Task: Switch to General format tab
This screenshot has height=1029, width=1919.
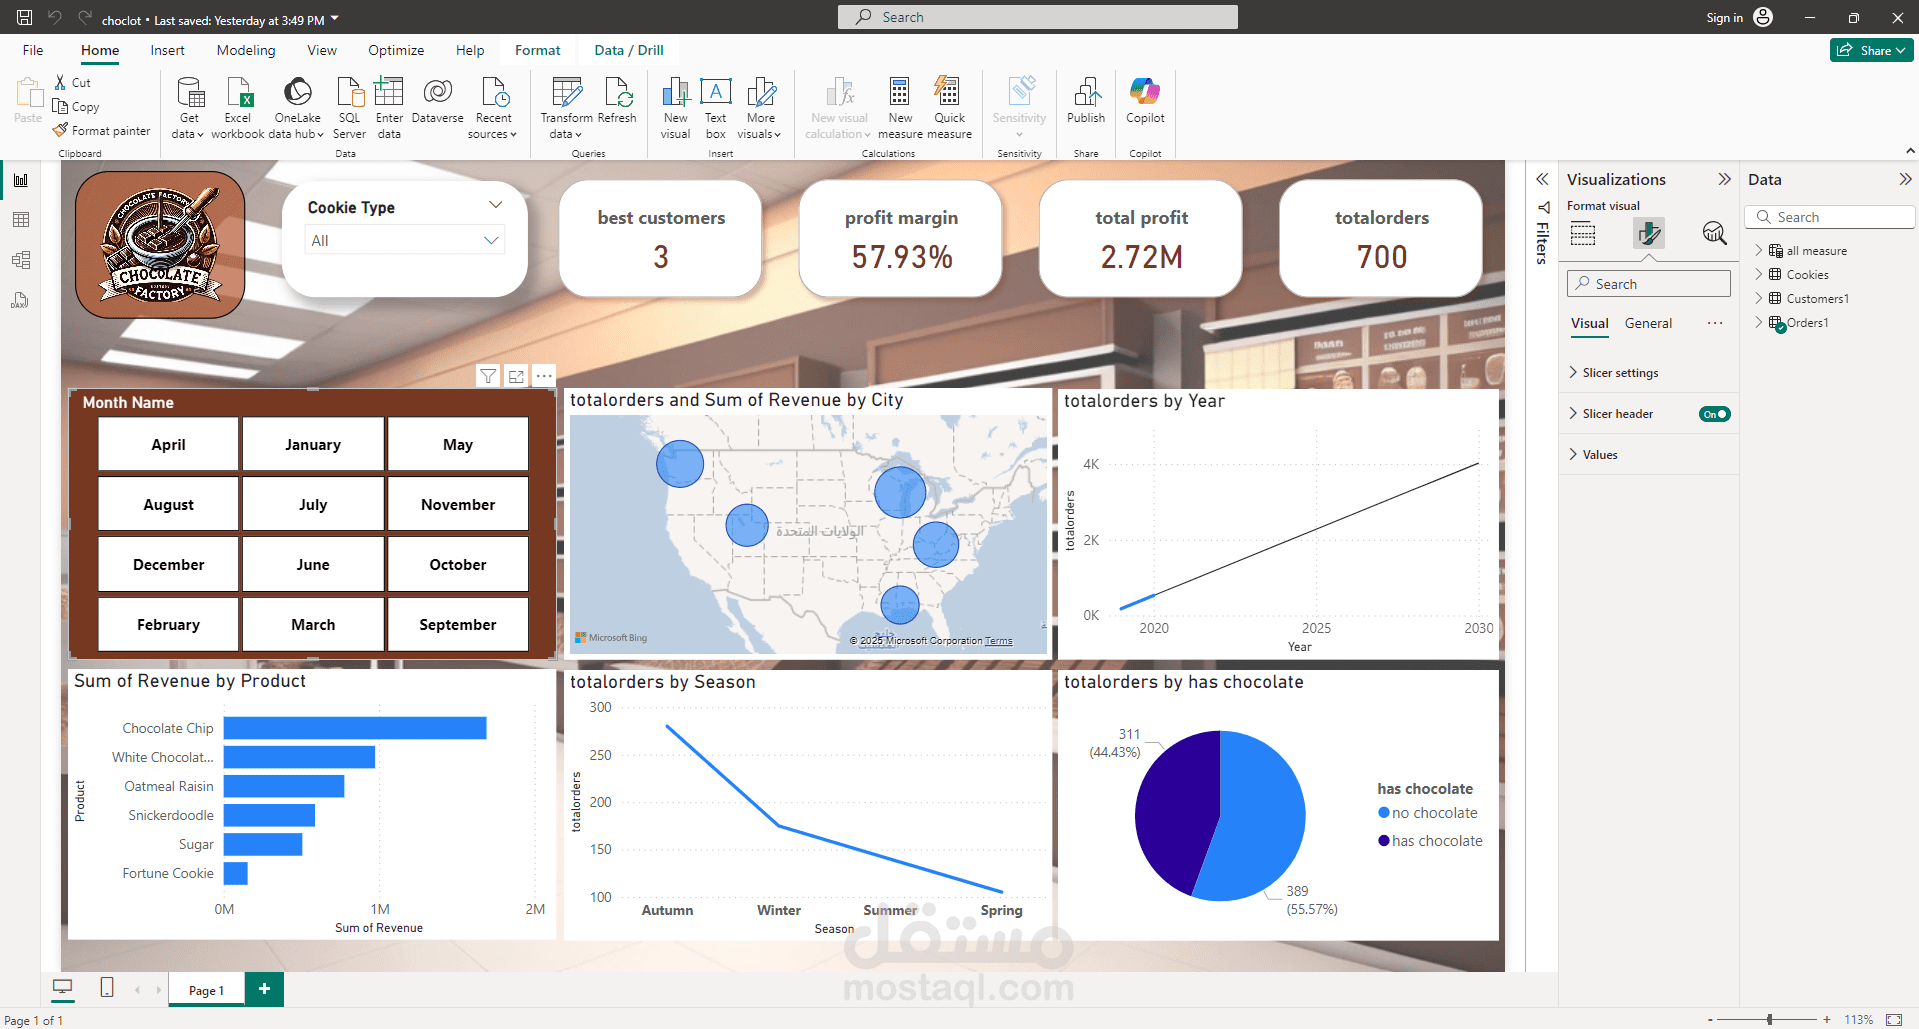Action: coord(1648,323)
